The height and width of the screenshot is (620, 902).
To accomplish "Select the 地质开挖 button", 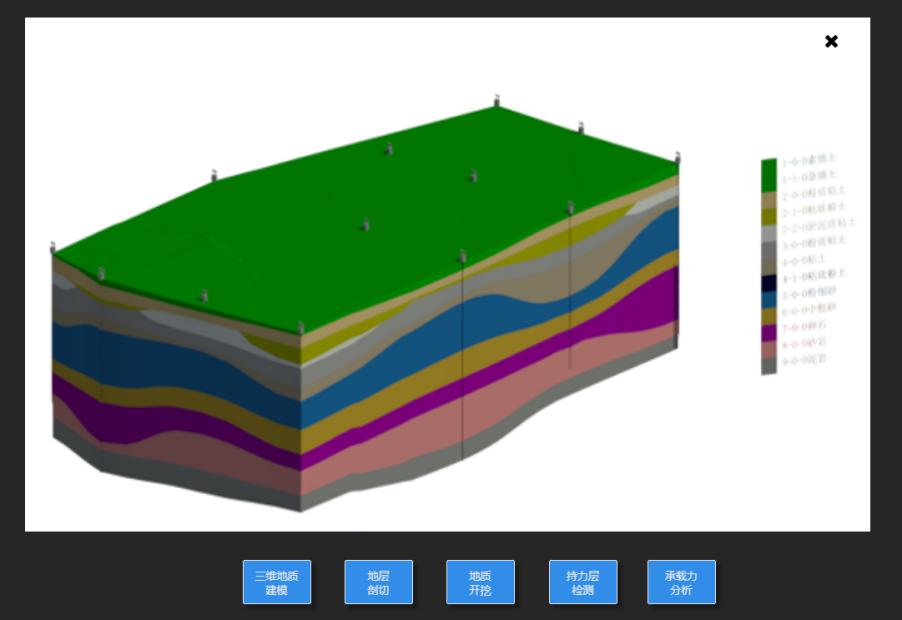I will pyautogui.click(x=480, y=582).
